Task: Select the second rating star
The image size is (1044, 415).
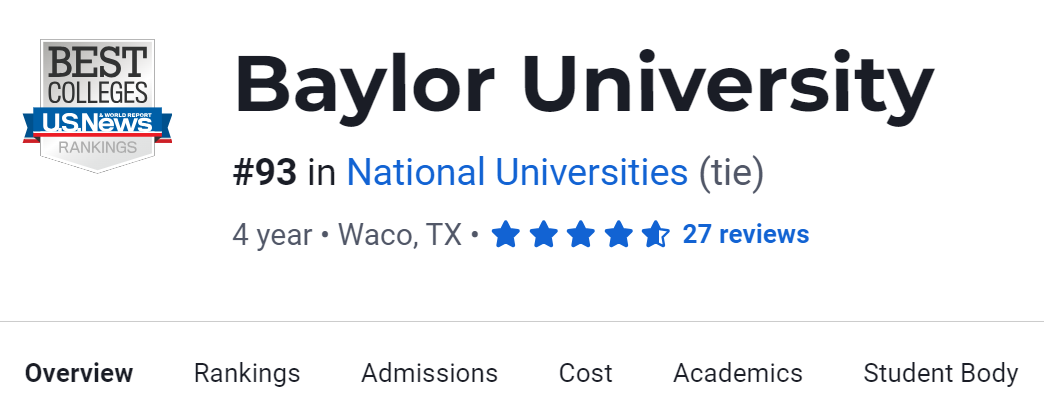Action: 544,235
